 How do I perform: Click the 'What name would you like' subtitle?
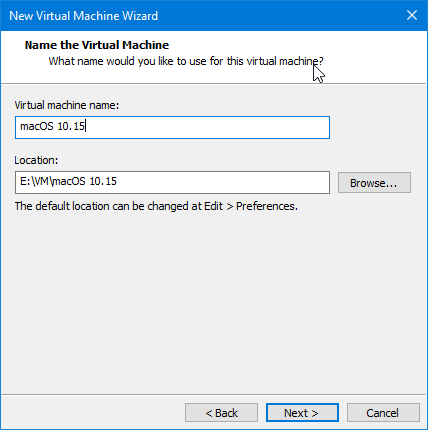click(186, 61)
